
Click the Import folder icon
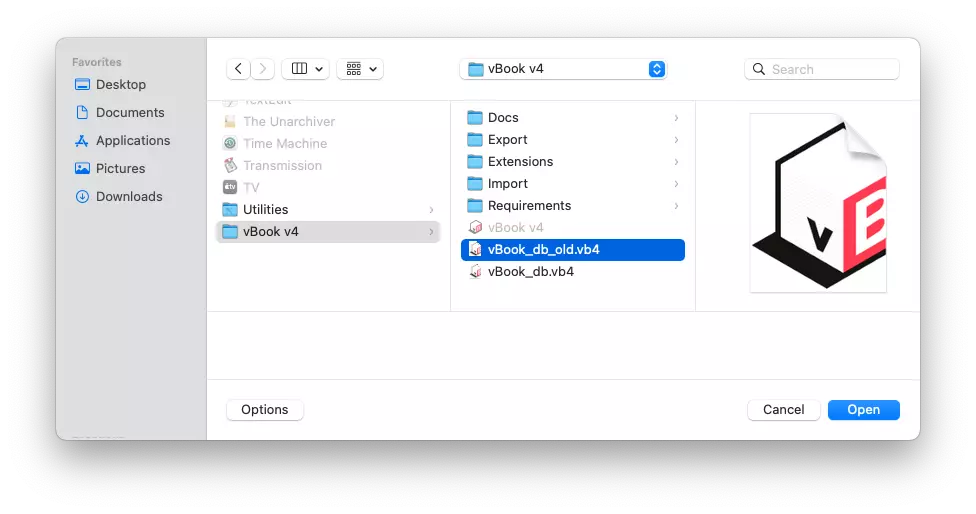475,184
